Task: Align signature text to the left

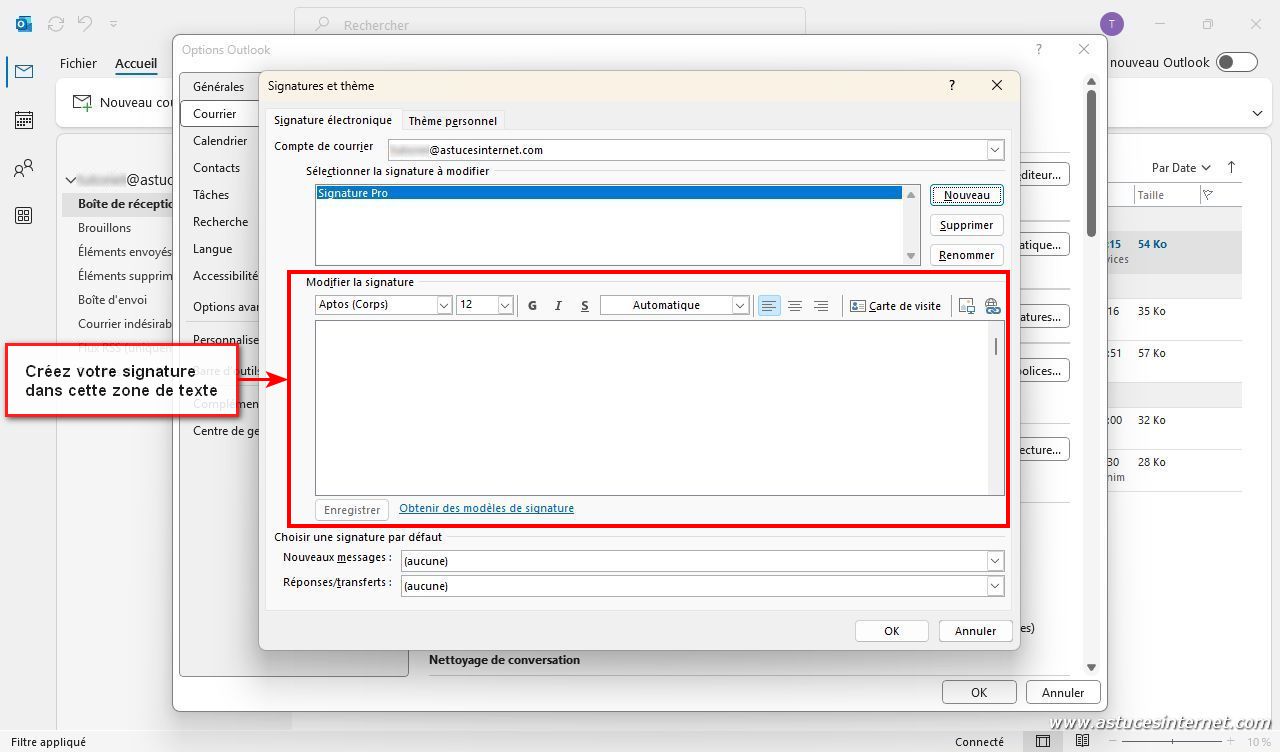Action: point(769,306)
